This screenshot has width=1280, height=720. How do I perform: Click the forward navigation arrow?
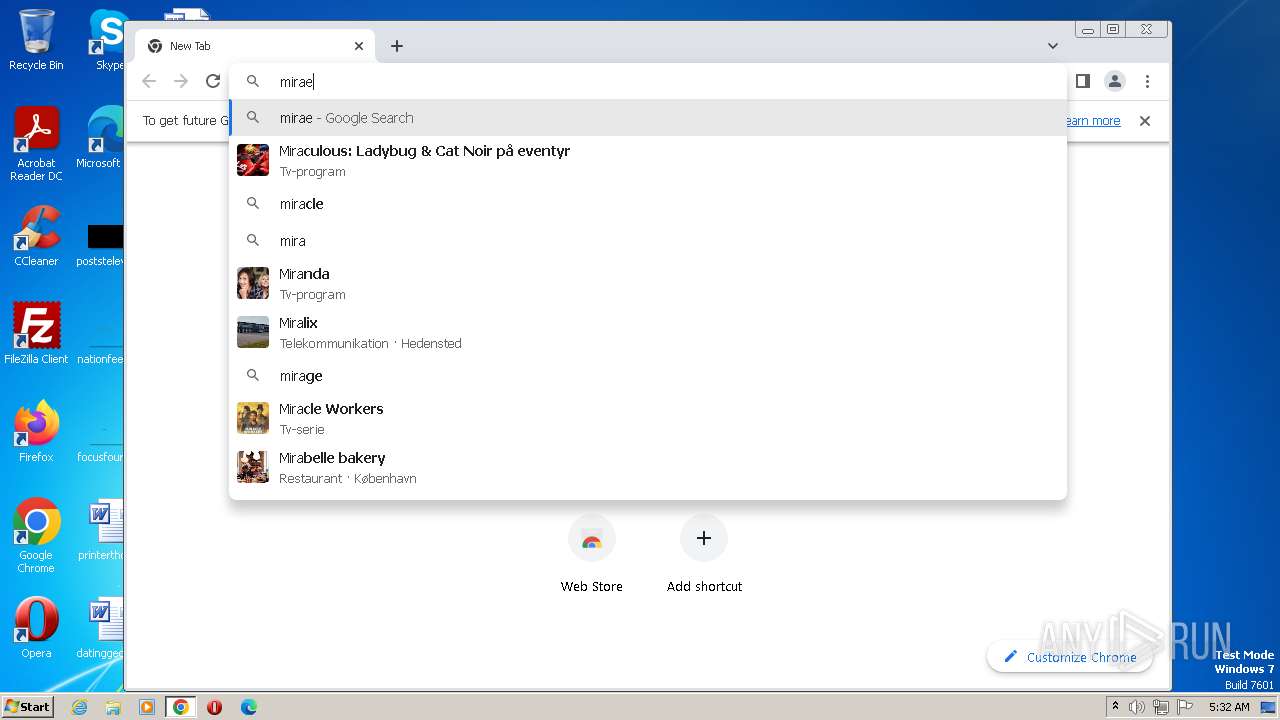(x=181, y=81)
